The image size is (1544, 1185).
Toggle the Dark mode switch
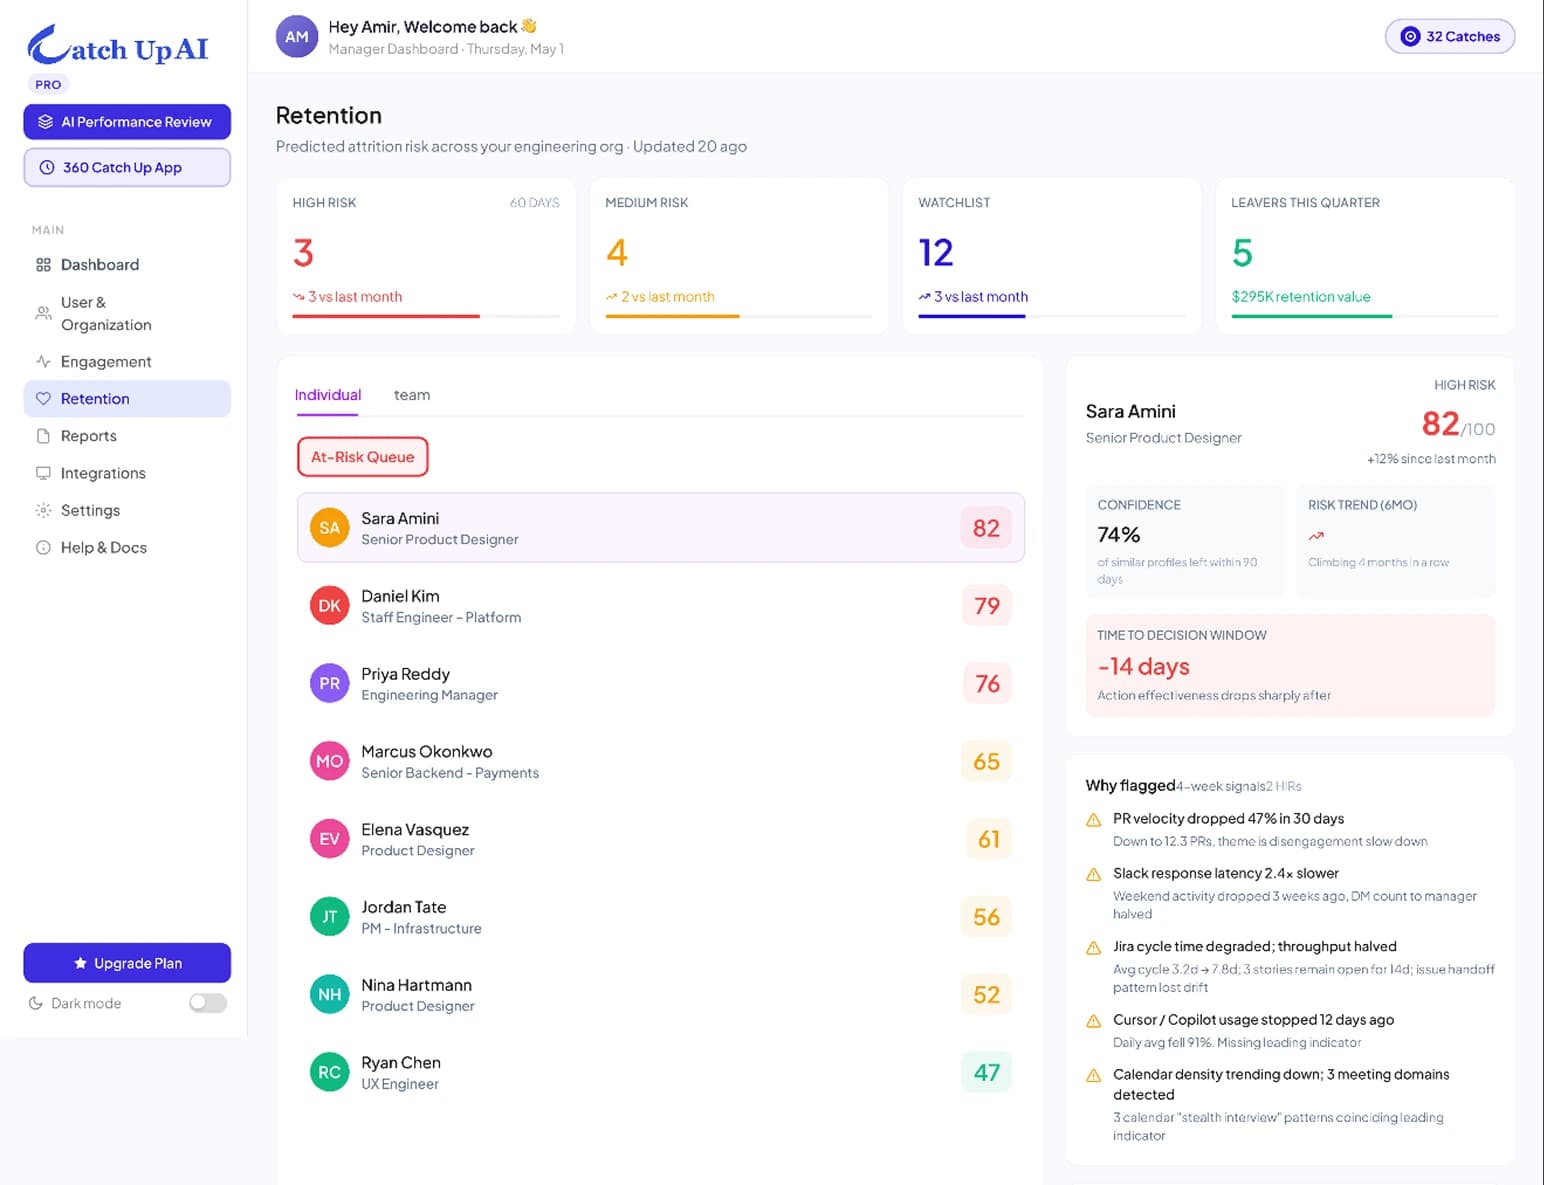pyautogui.click(x=208, y=1003)
